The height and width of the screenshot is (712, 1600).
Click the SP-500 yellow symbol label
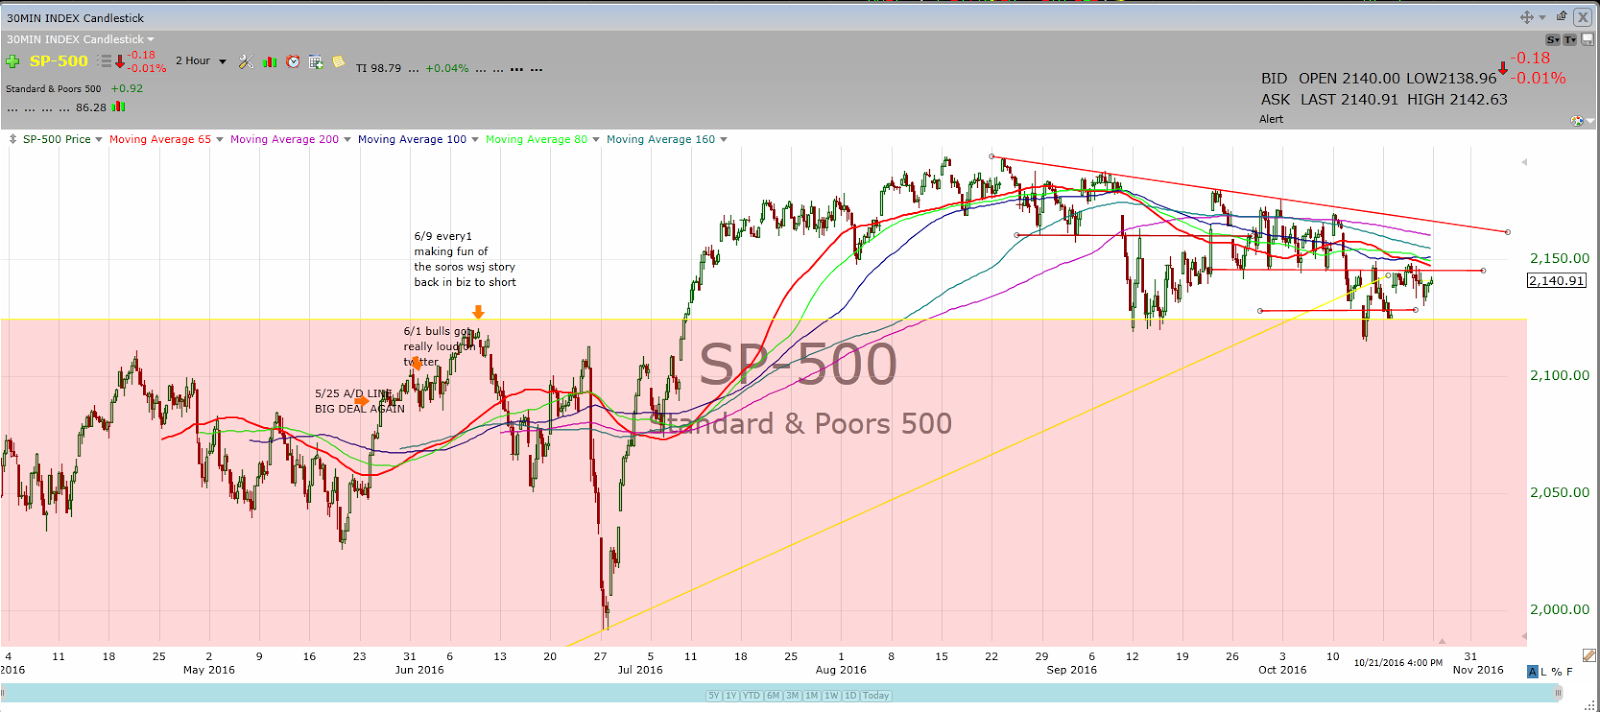59,61
